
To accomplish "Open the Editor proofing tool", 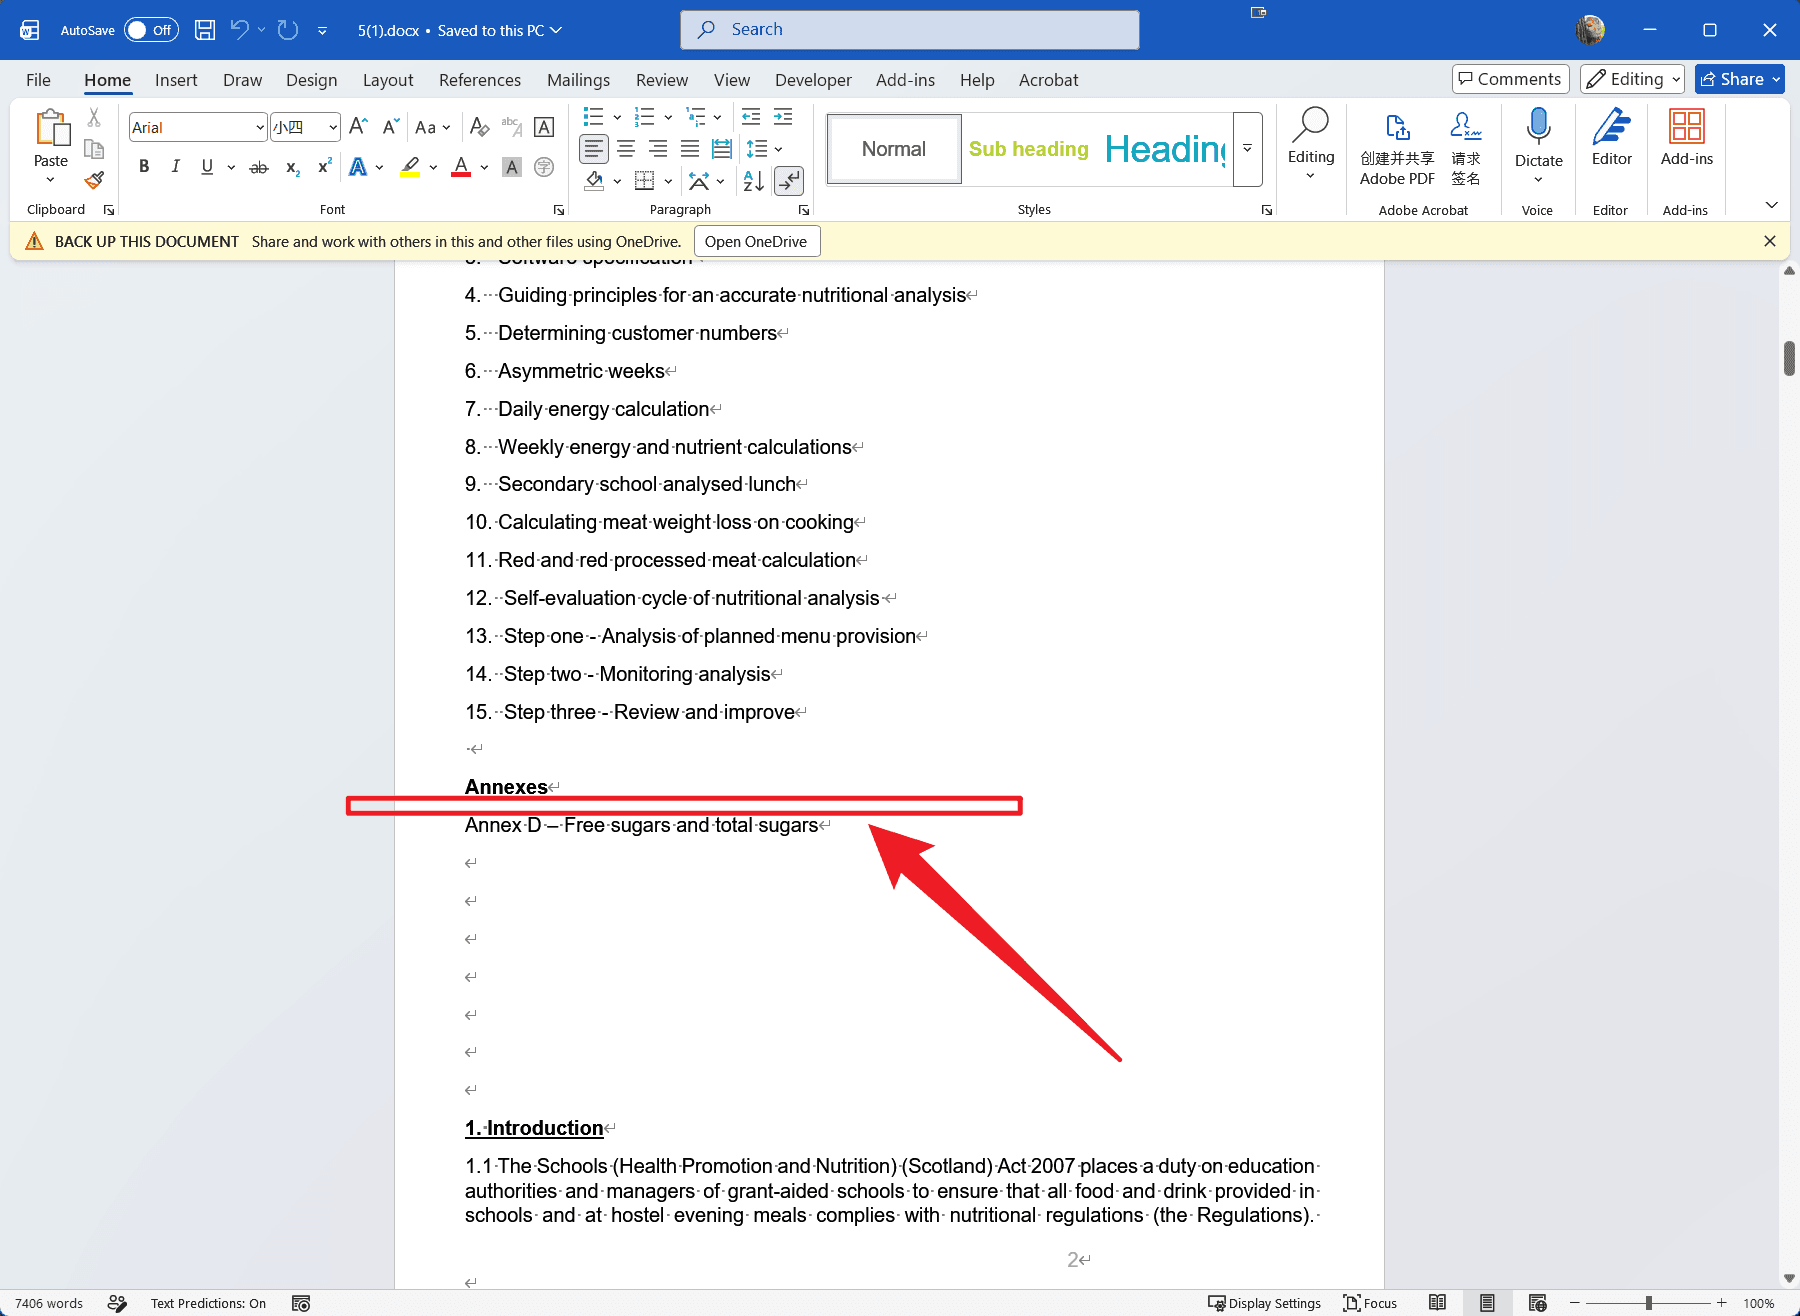I will coord(1611,138).
